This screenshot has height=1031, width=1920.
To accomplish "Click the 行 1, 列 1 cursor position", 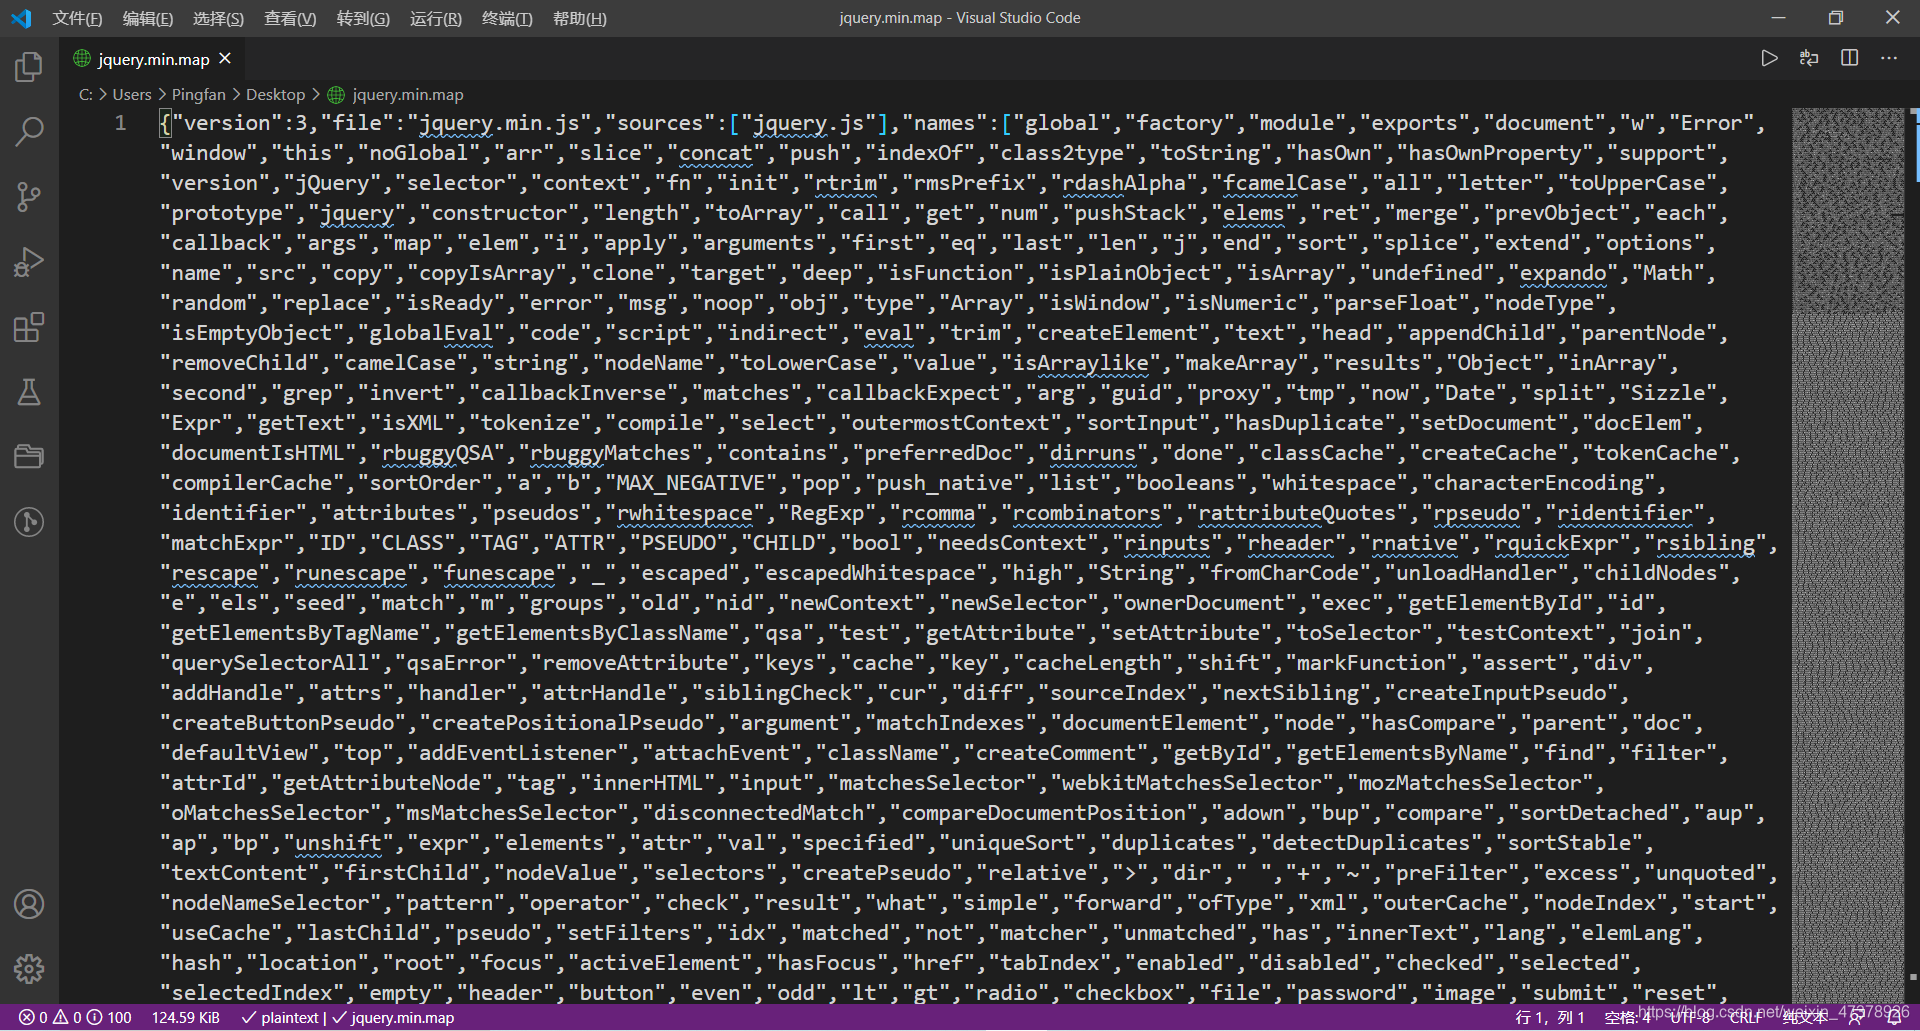I will 1550,1017.
